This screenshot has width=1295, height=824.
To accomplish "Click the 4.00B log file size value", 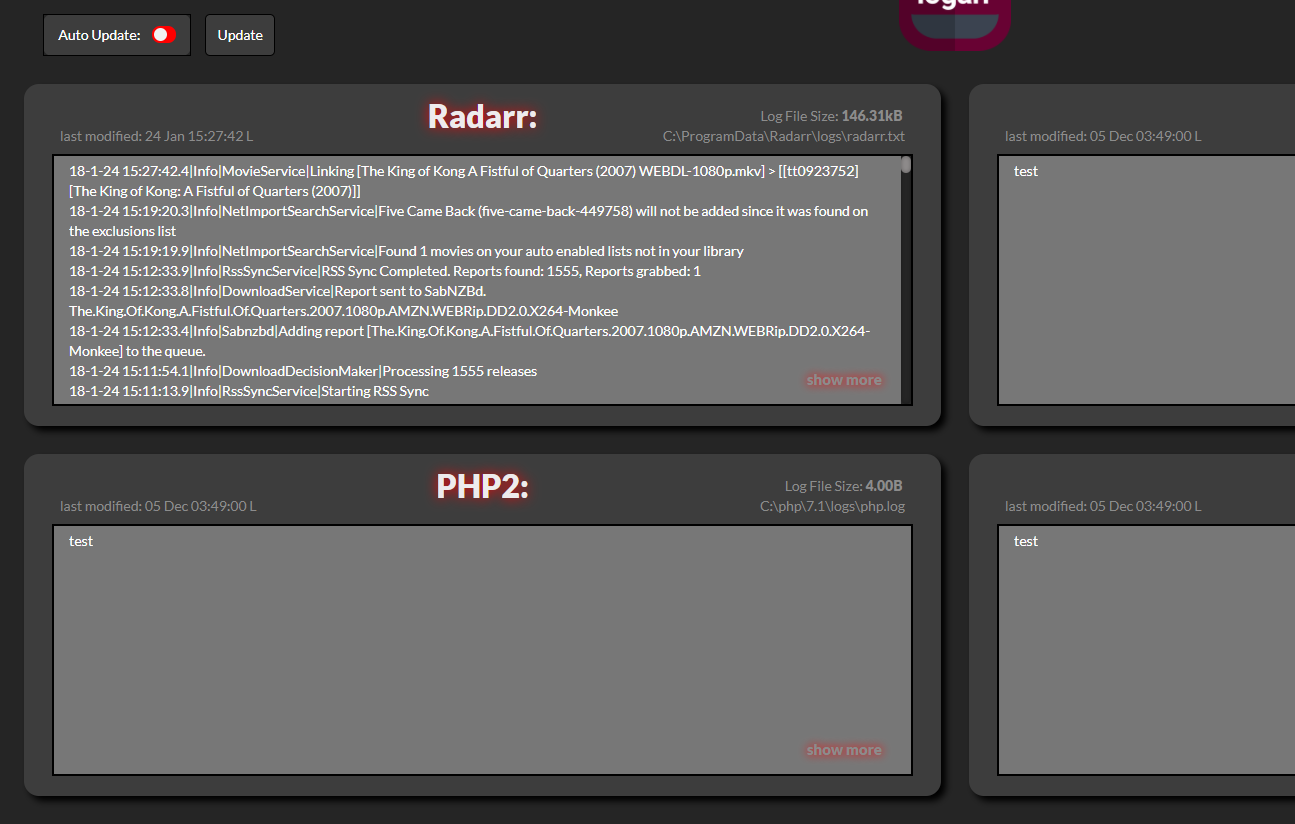I will click(884, 485).
